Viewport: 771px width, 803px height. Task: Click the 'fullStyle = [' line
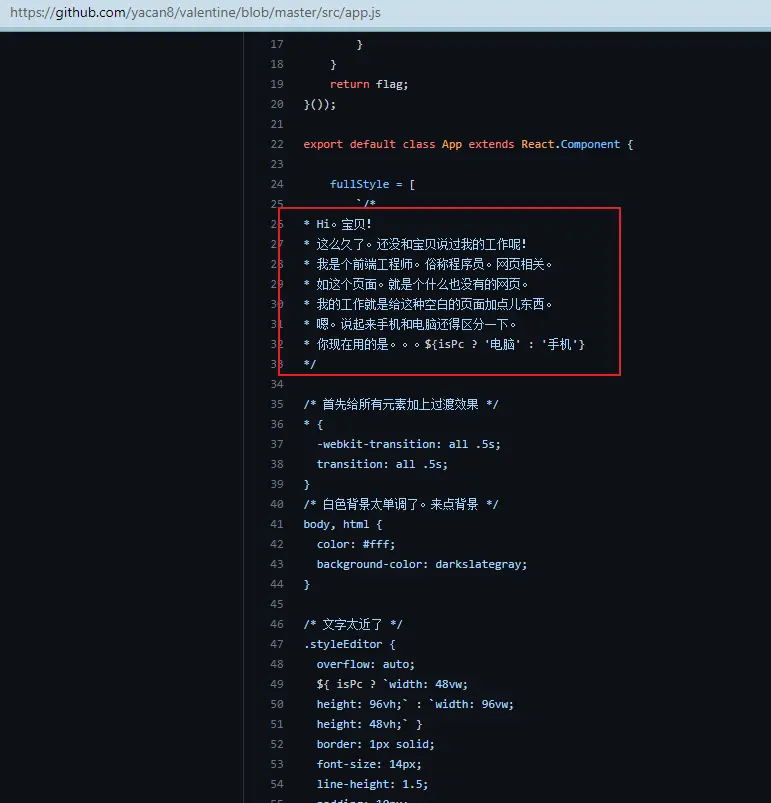pos(372,184)
